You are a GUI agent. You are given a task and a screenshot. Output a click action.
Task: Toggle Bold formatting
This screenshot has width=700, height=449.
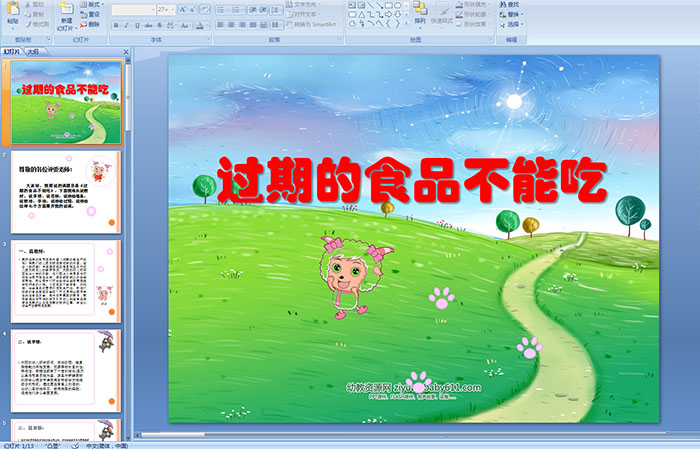click(x=116, y=25)
